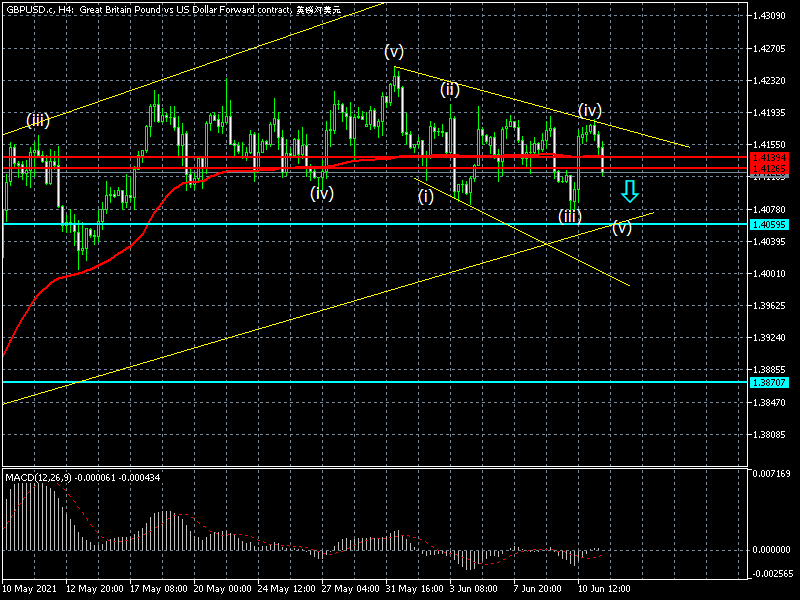Click the (iv) label near 27 May candles

point(321,192)
